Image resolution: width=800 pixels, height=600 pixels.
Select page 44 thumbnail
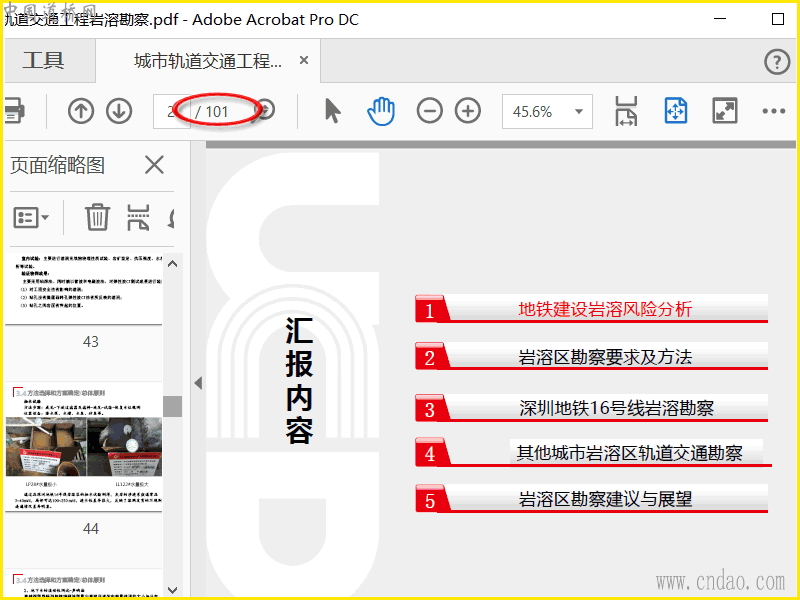84,447
